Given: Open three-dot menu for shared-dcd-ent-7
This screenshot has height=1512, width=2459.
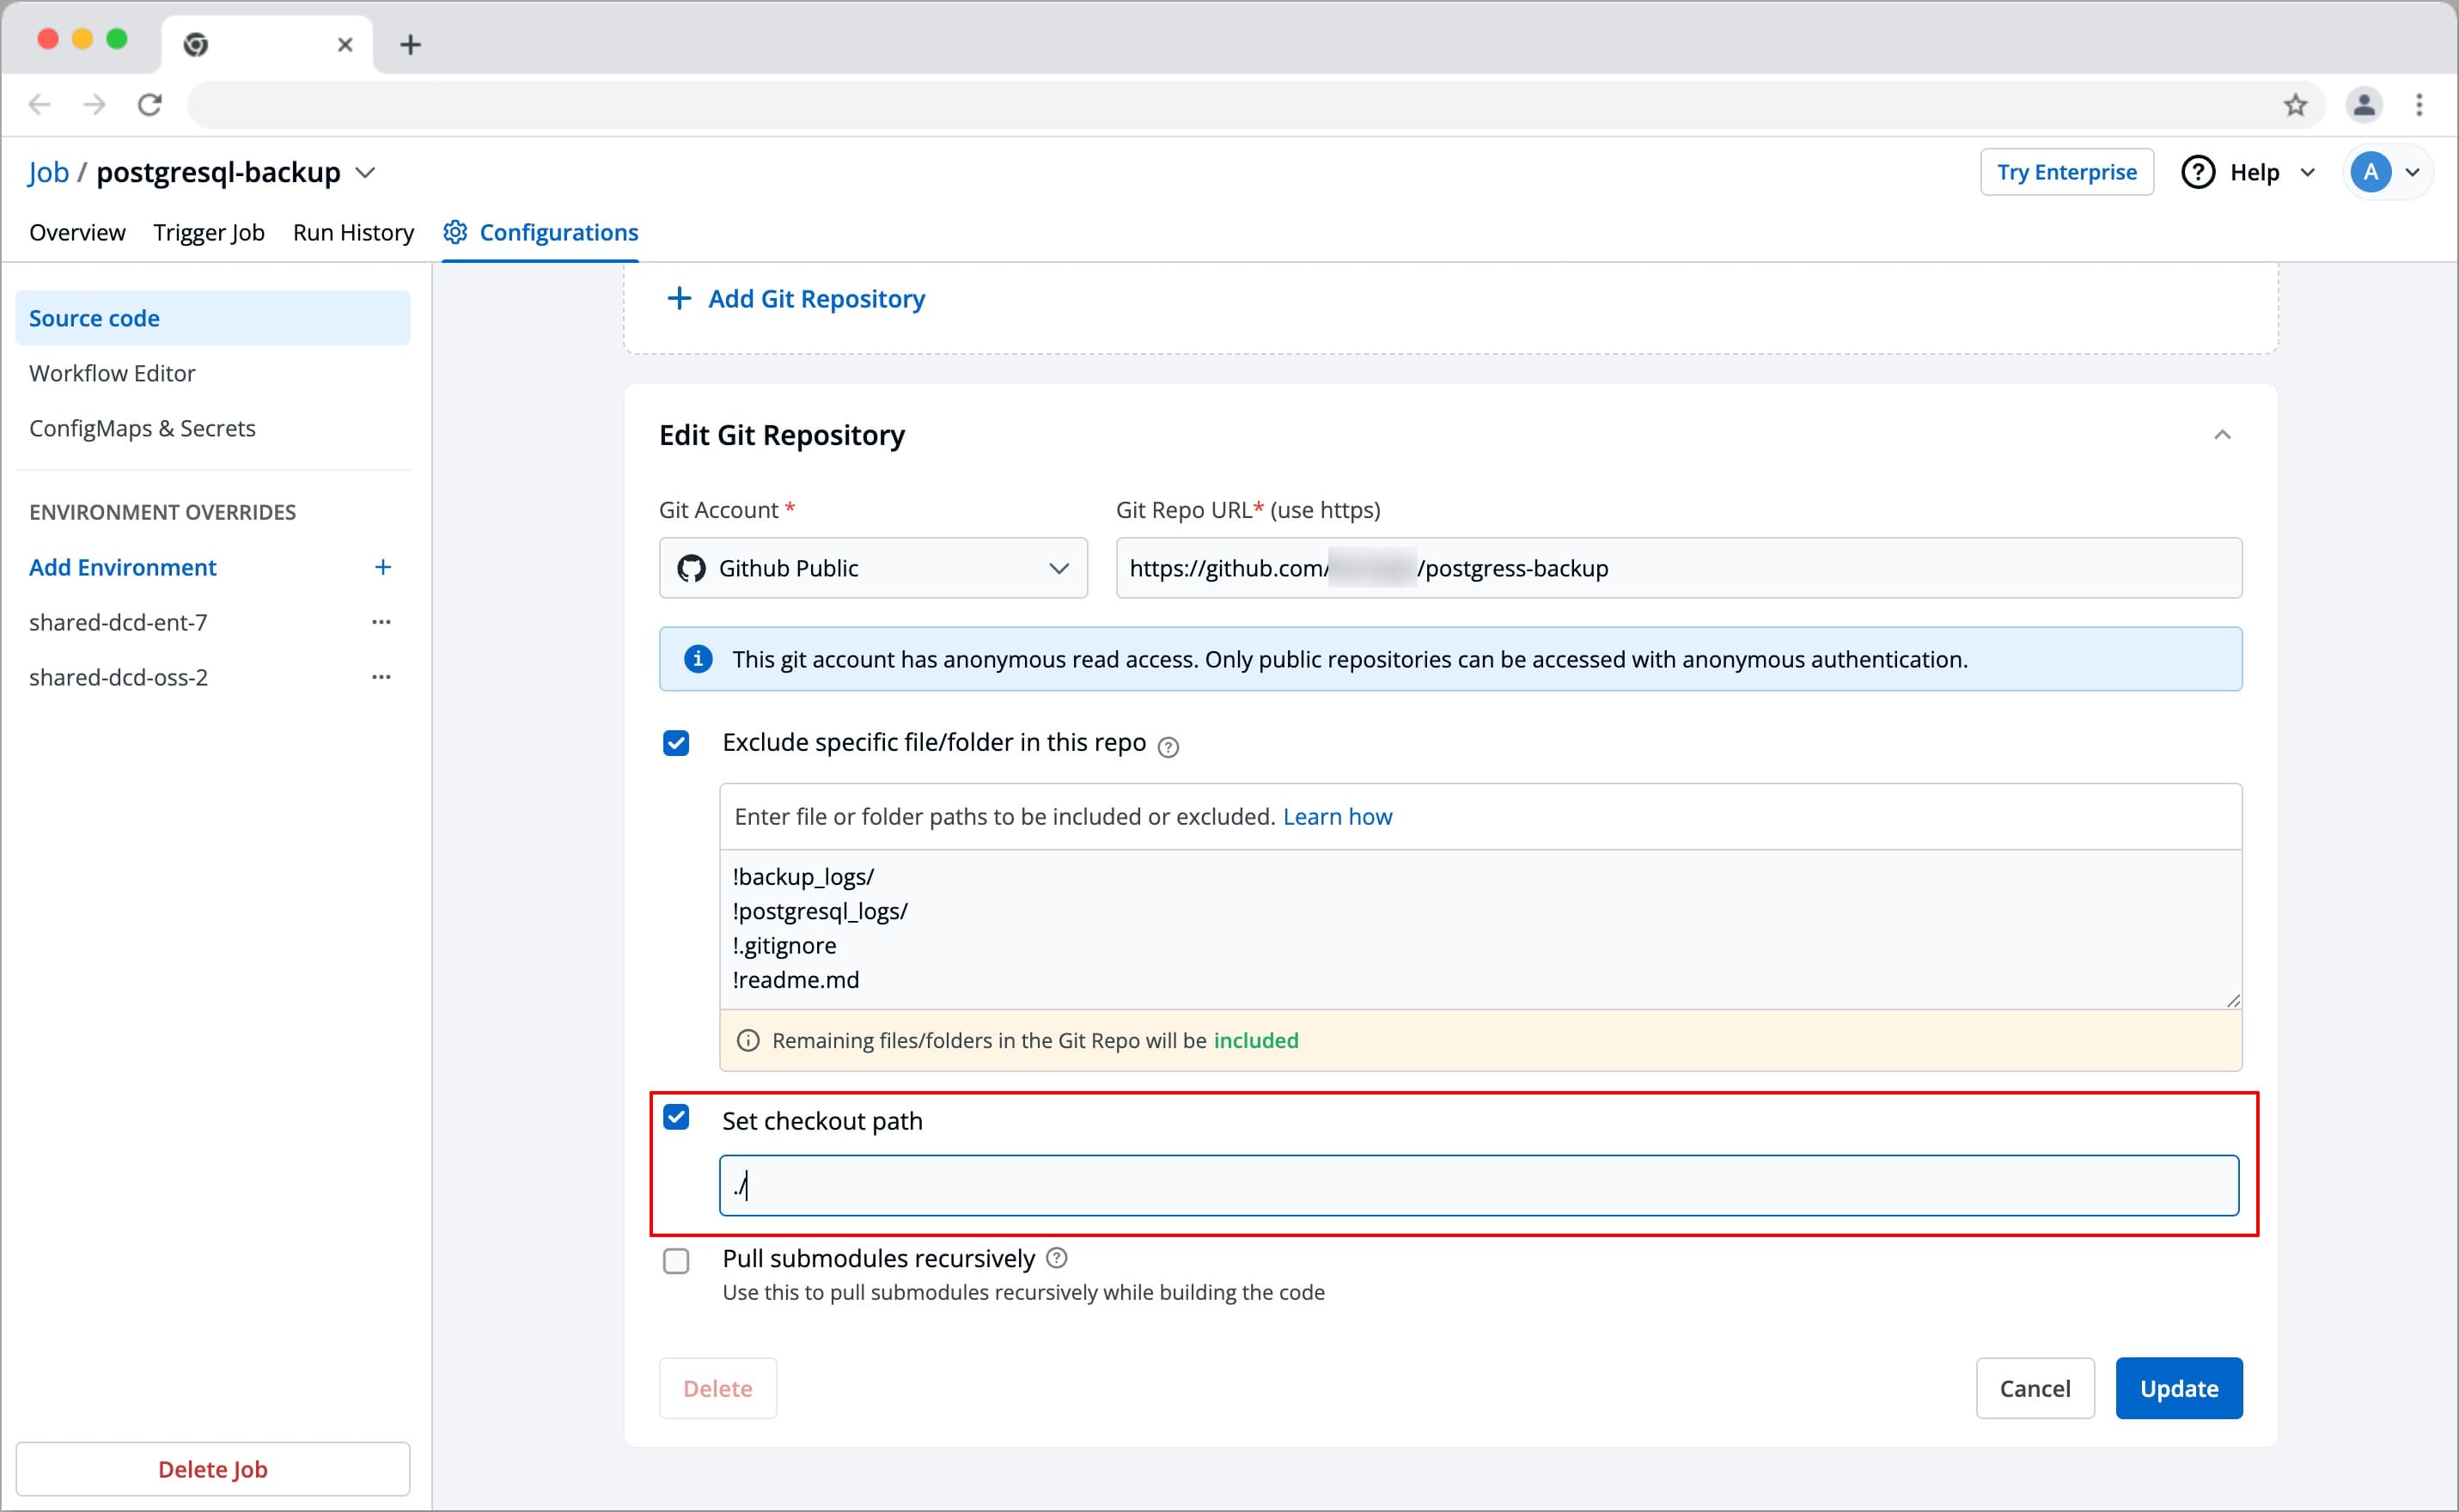Looking at the screenshot, I should click(381, 622).
